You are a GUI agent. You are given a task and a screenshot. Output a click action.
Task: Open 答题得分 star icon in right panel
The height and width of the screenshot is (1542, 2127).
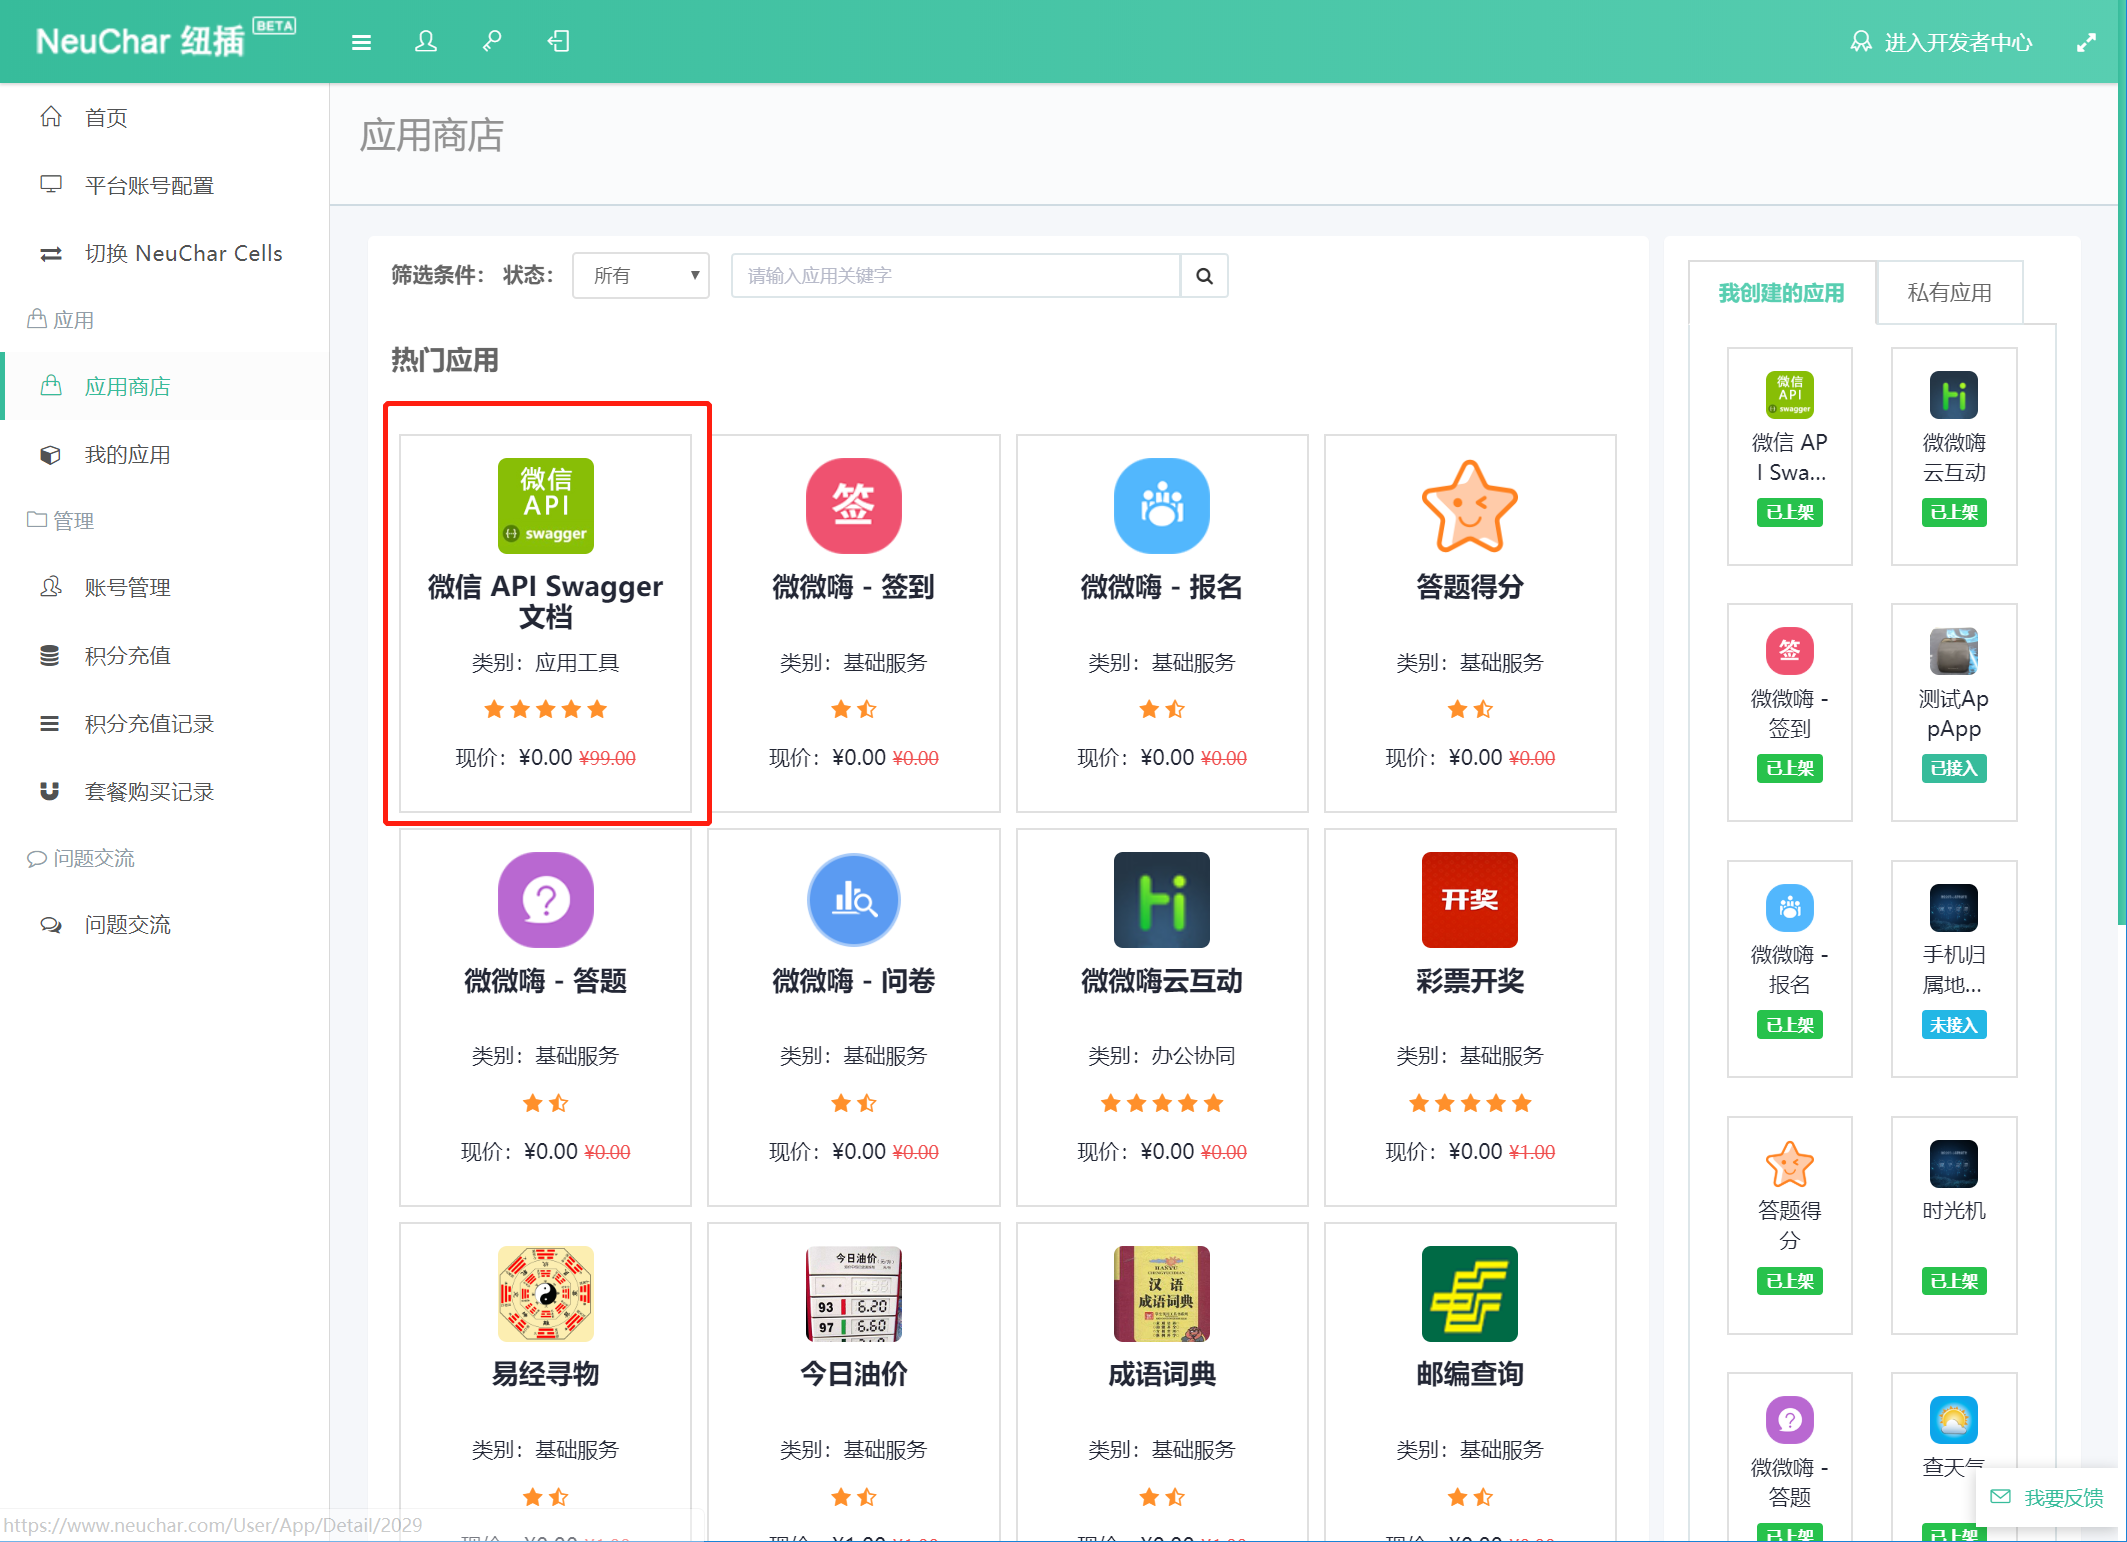1790,1164
